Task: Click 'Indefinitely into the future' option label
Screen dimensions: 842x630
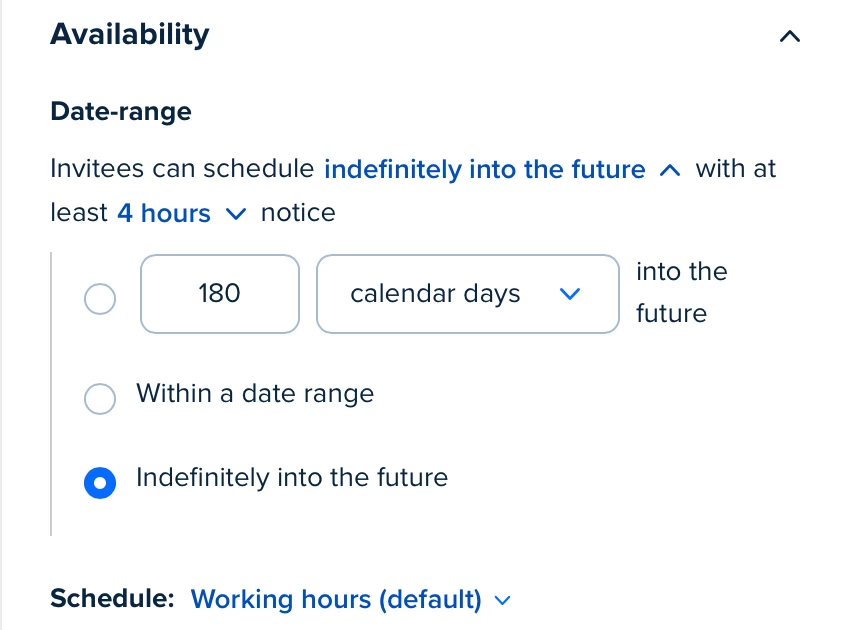Action: point(292,478)
